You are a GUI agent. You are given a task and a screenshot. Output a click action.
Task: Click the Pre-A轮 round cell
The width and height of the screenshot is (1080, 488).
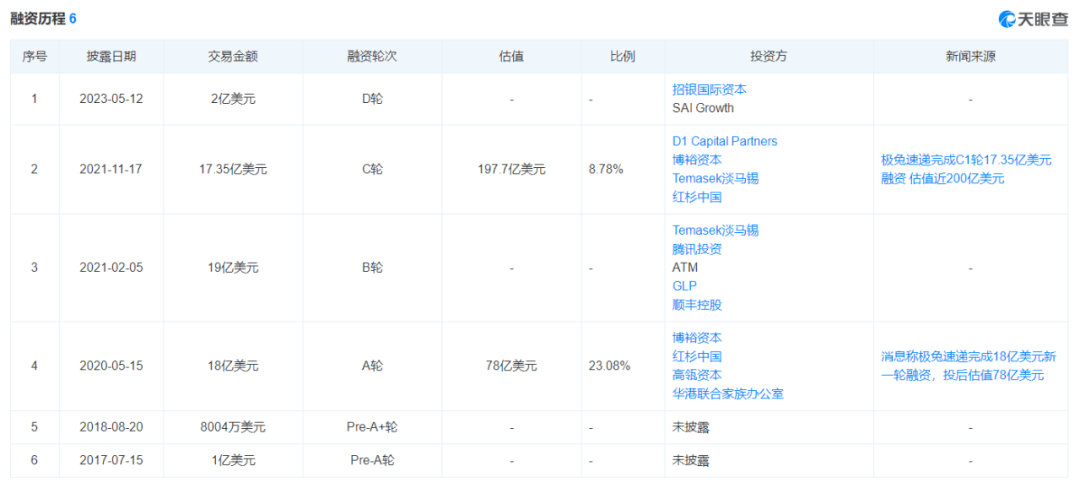372,460
